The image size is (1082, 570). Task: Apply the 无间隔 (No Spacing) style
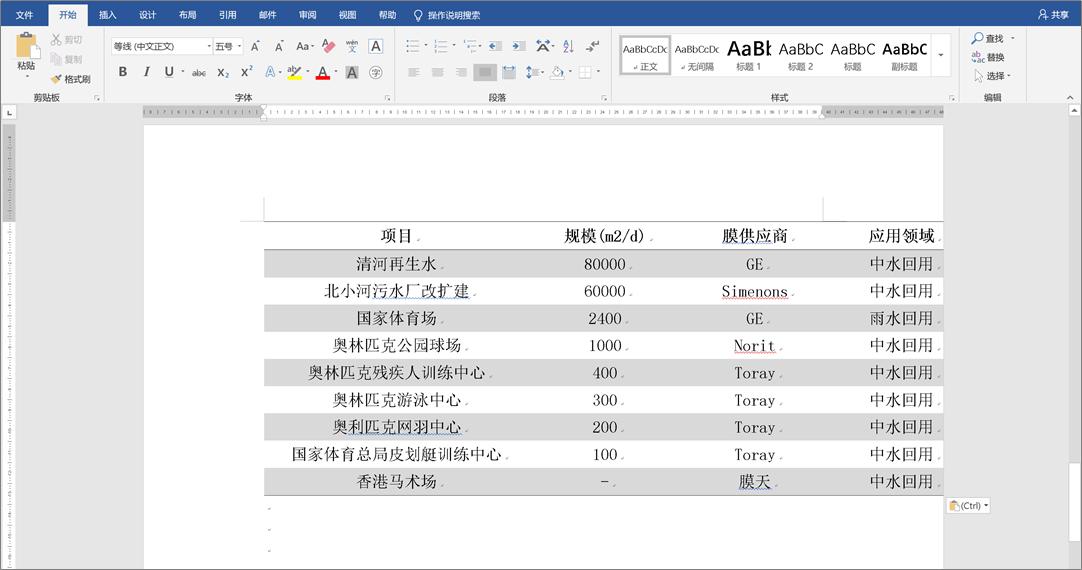coord(697,56)
